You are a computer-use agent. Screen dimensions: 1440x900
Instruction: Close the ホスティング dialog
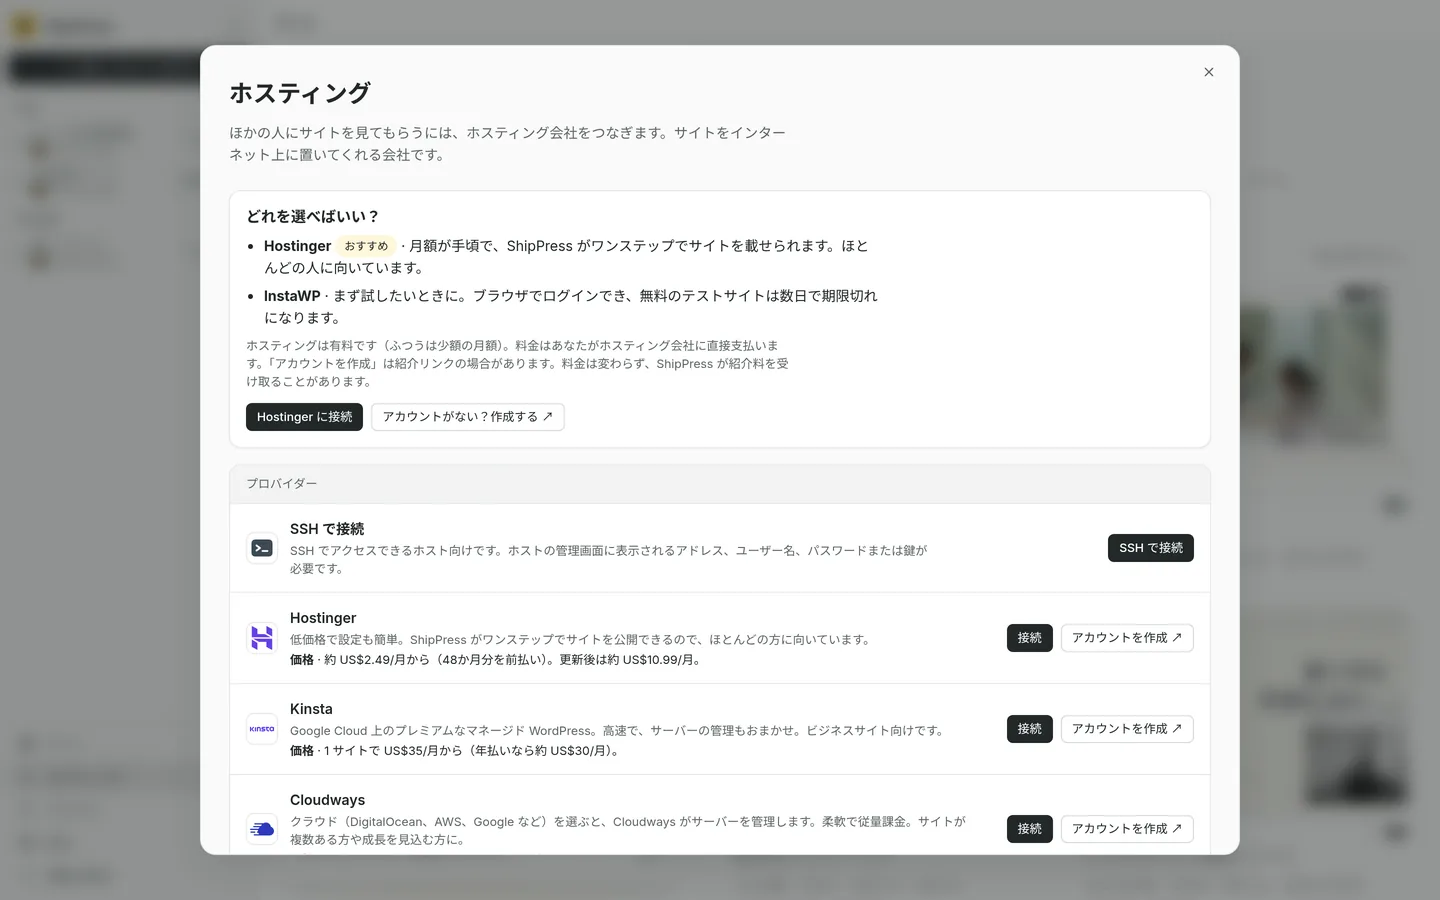click(x=1209, y=72)
